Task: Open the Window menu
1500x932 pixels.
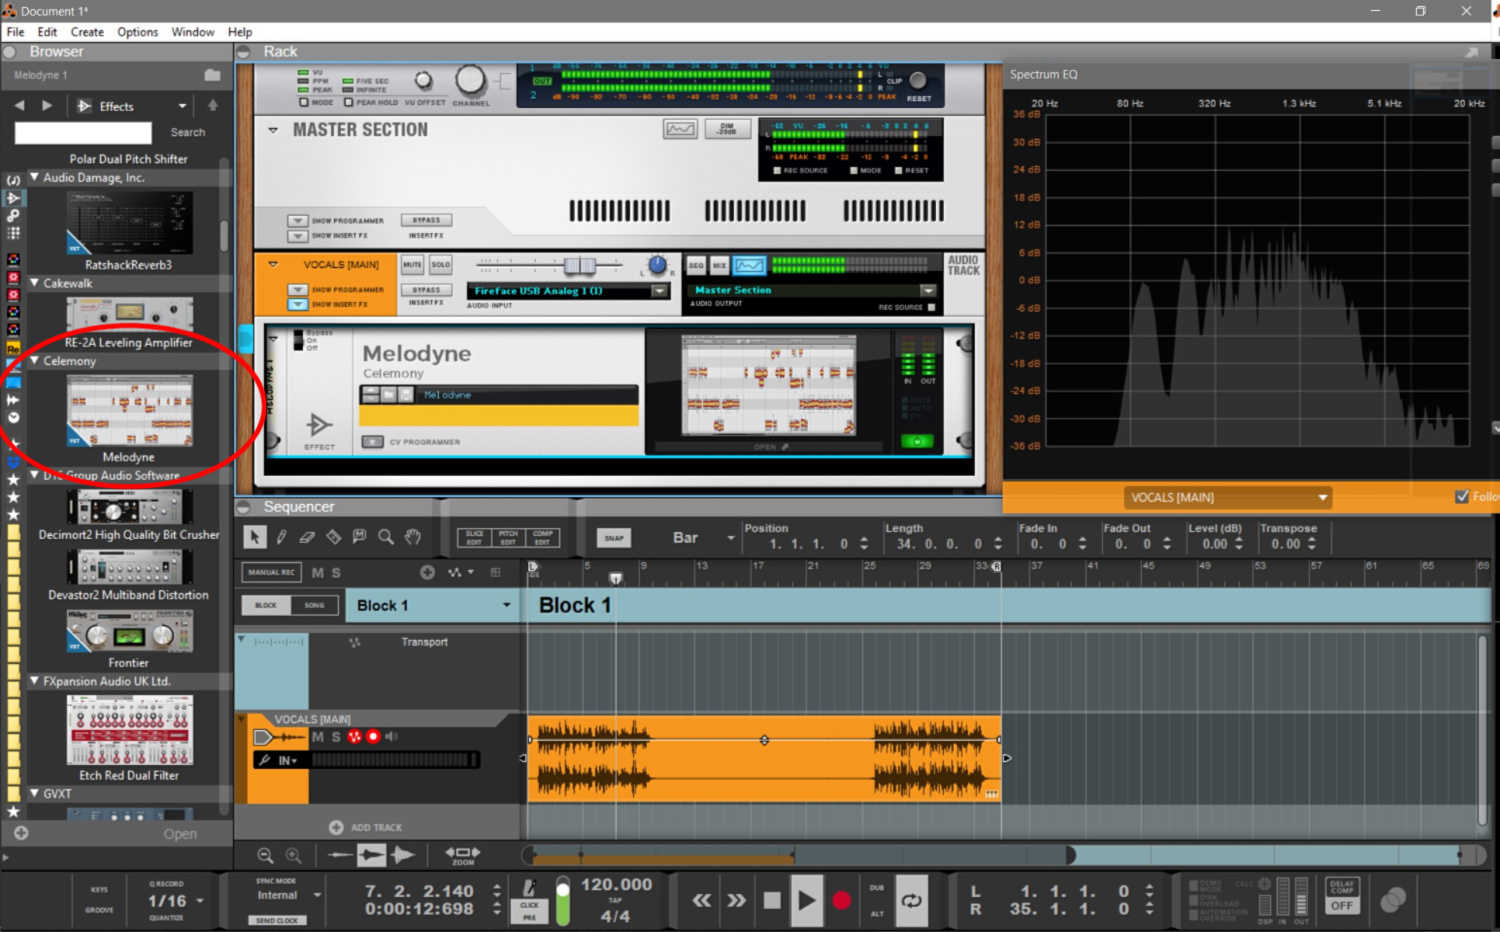Action: pos(193,32)
